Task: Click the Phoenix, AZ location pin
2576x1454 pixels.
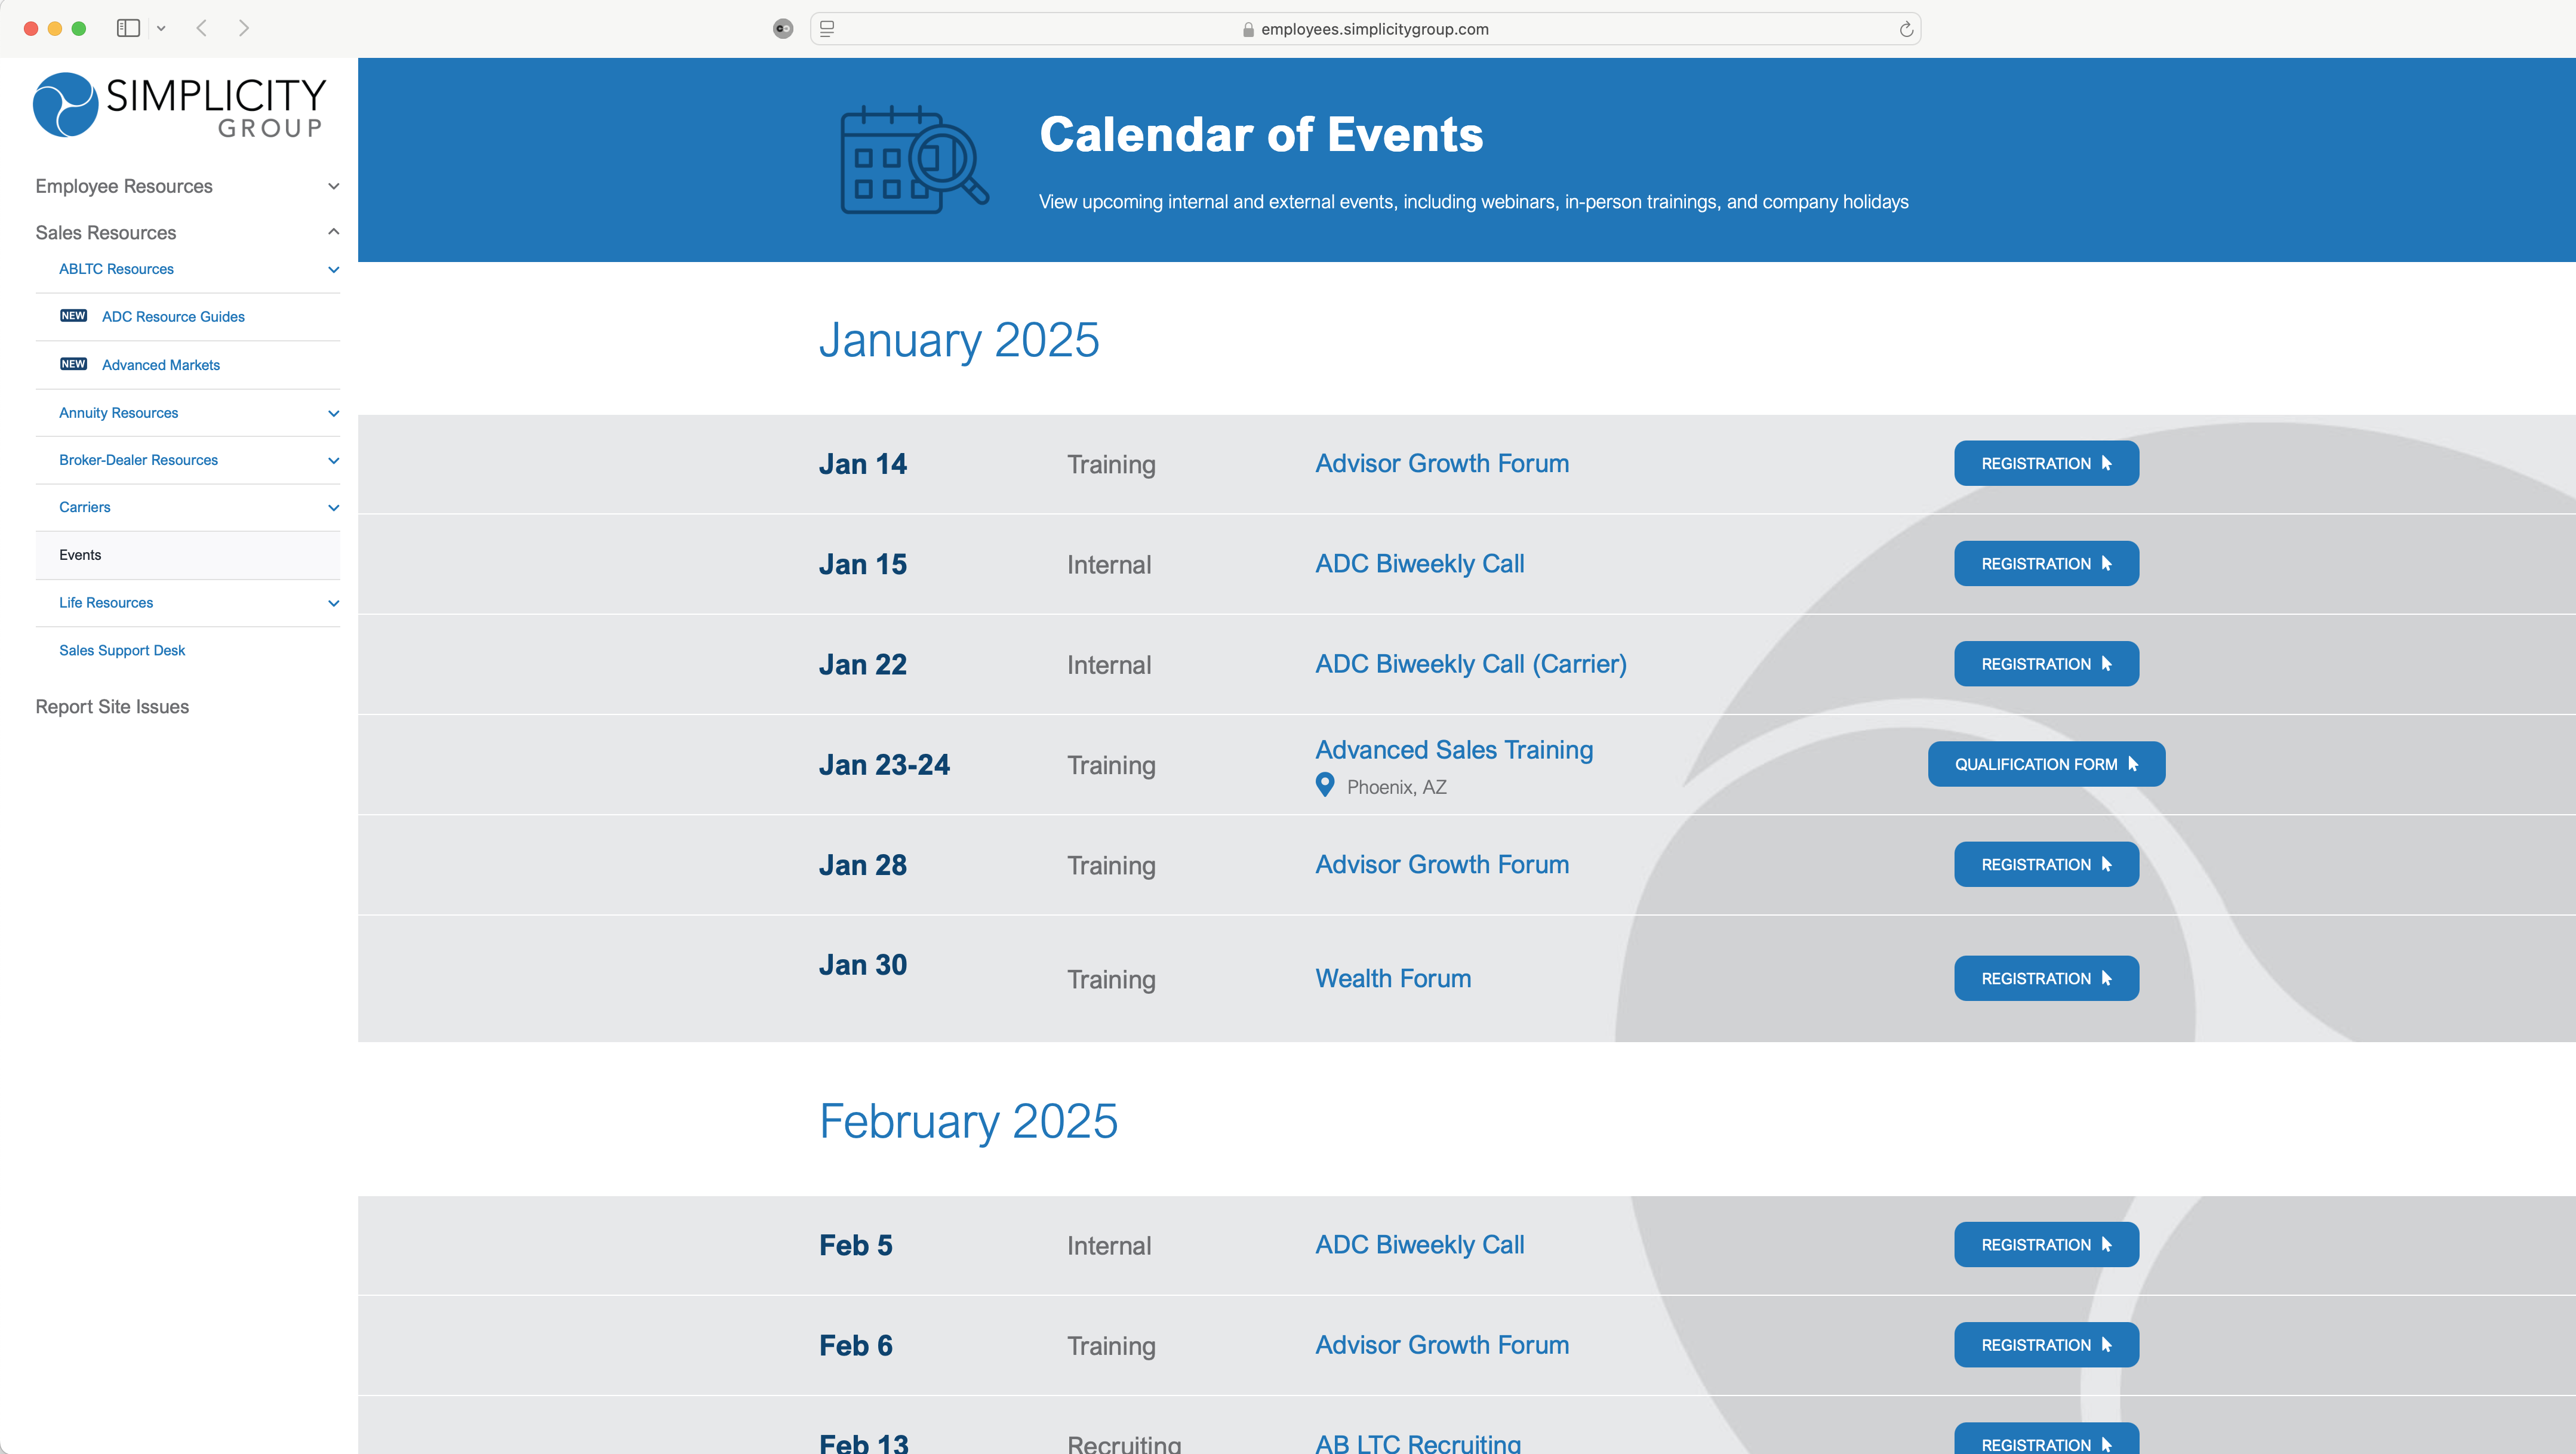Action: (1325, 785)
